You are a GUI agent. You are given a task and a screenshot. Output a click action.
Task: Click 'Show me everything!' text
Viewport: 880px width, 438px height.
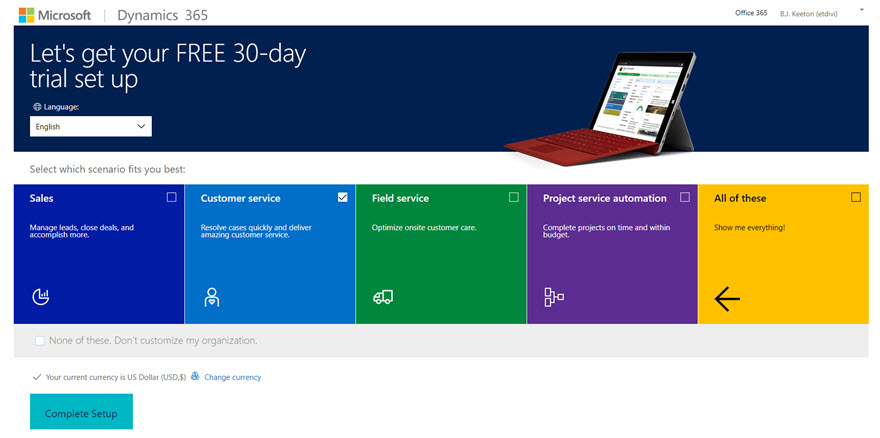pos(749,228)
